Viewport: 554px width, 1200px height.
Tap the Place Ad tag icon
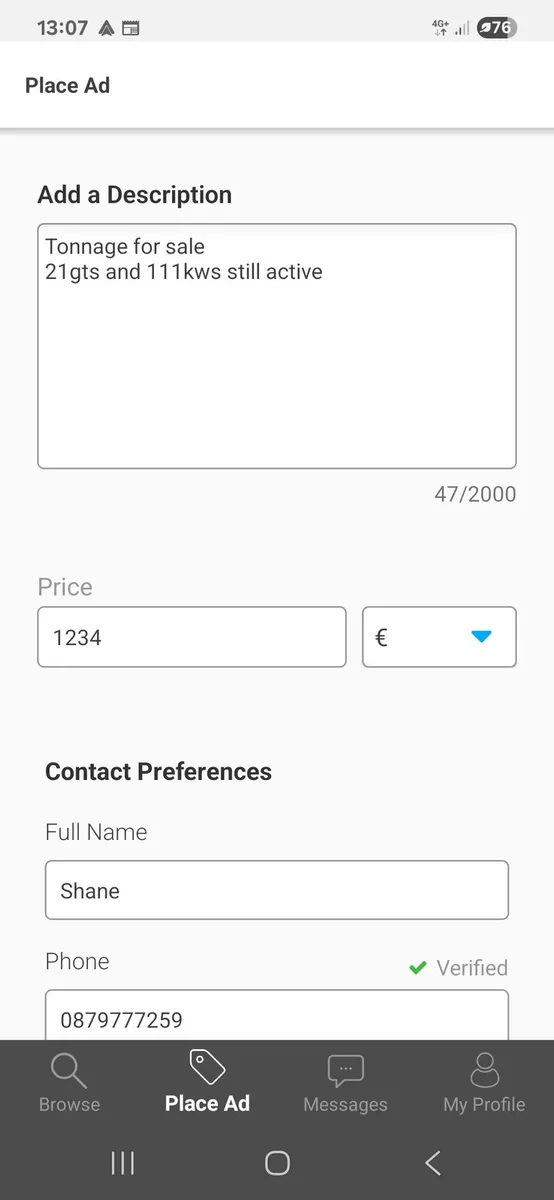click(207, 1067)
